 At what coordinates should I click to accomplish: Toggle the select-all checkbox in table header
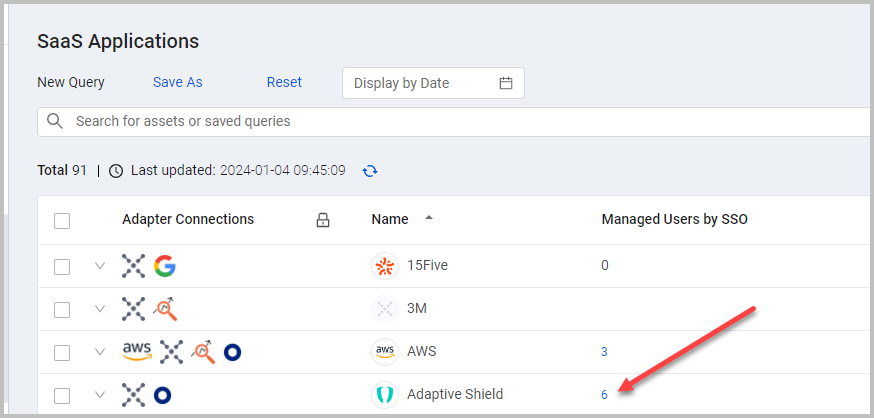[62, 221]
